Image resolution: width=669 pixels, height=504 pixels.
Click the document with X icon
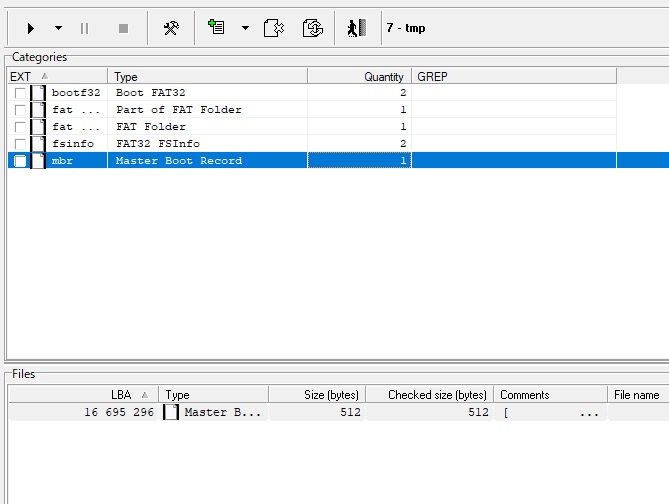point(274,28)
